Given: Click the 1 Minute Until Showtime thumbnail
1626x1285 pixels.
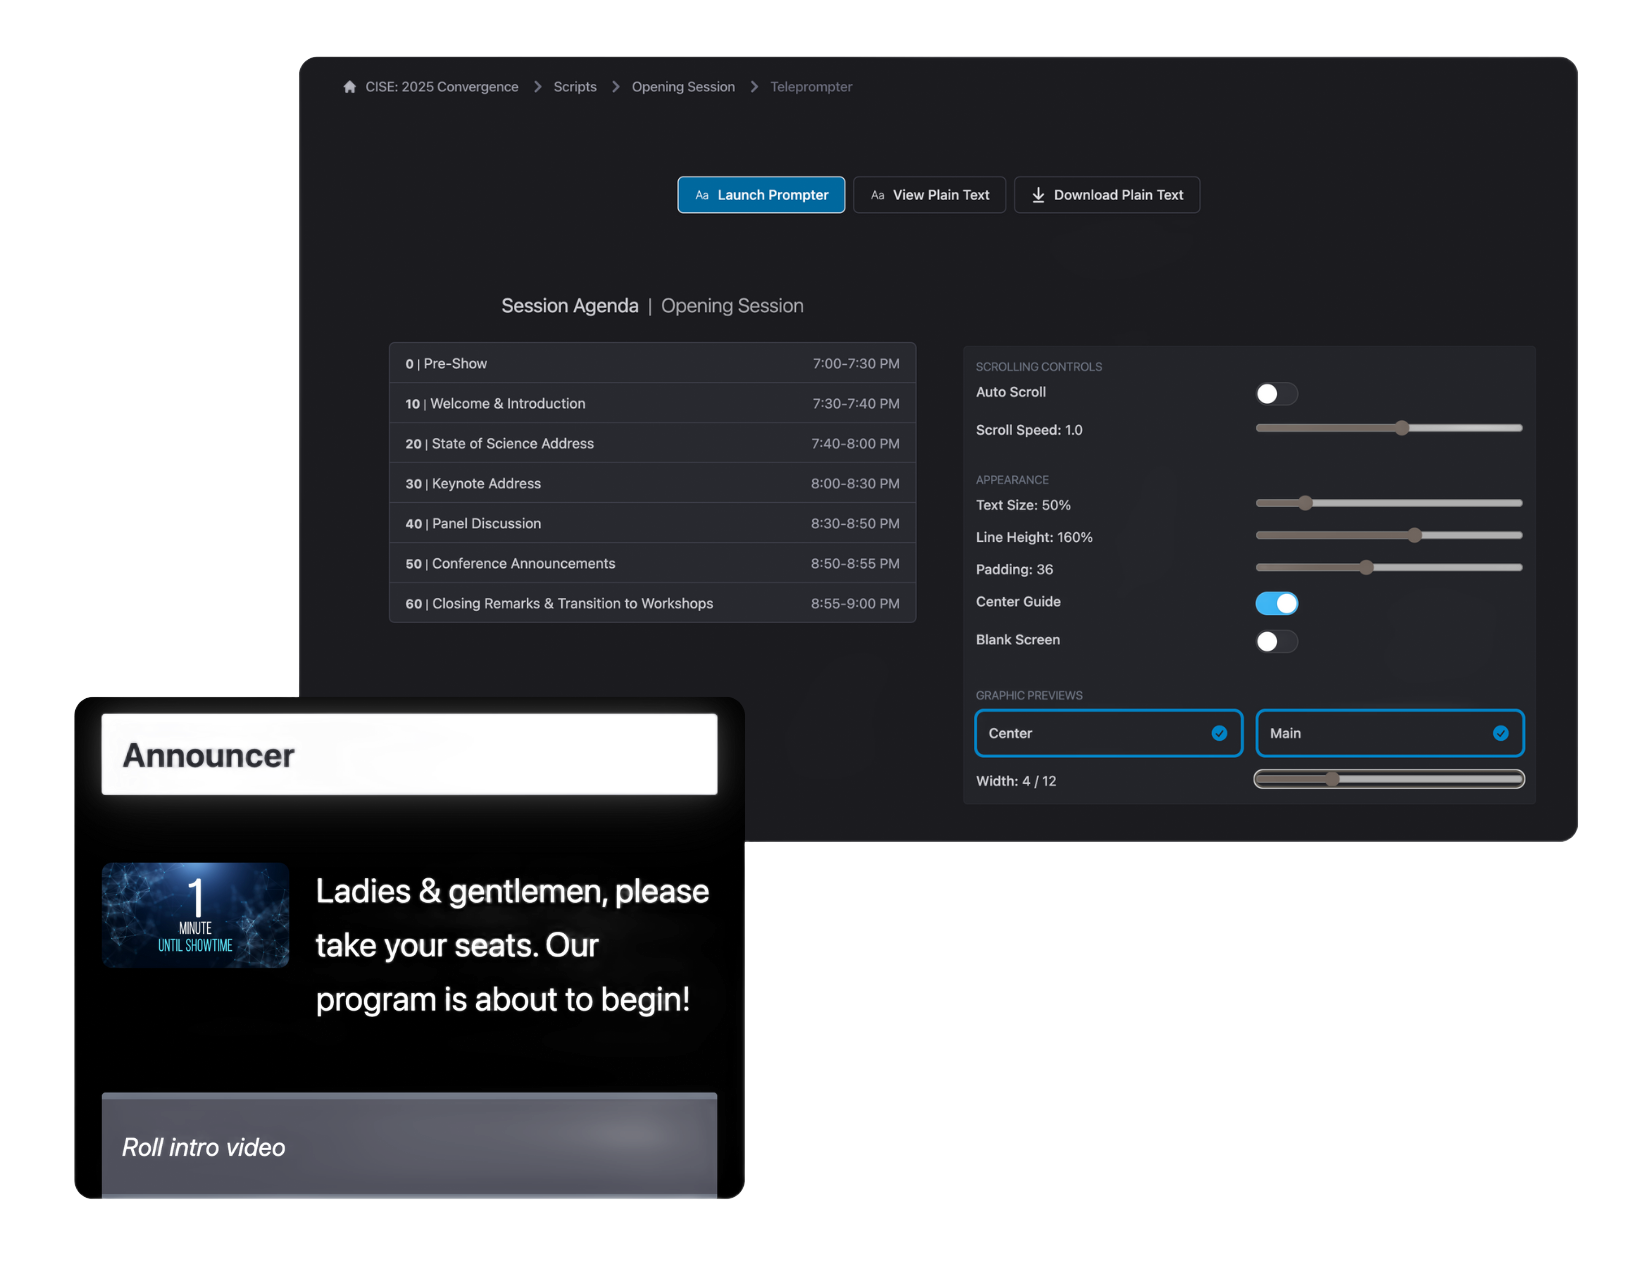Looking at the screenshot, I should click(x=195, y=915).
